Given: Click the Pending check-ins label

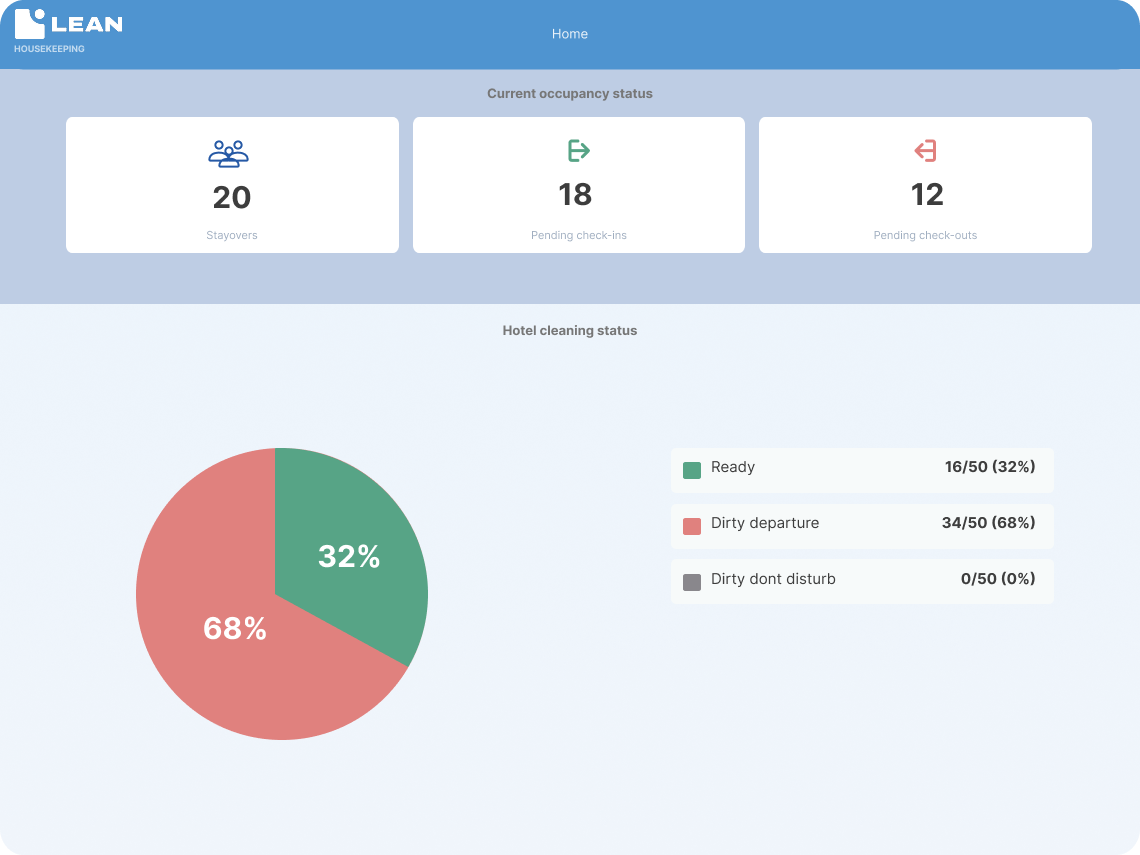Looking at the screenshot, I should pyautogui.click(x=579, y=235).
